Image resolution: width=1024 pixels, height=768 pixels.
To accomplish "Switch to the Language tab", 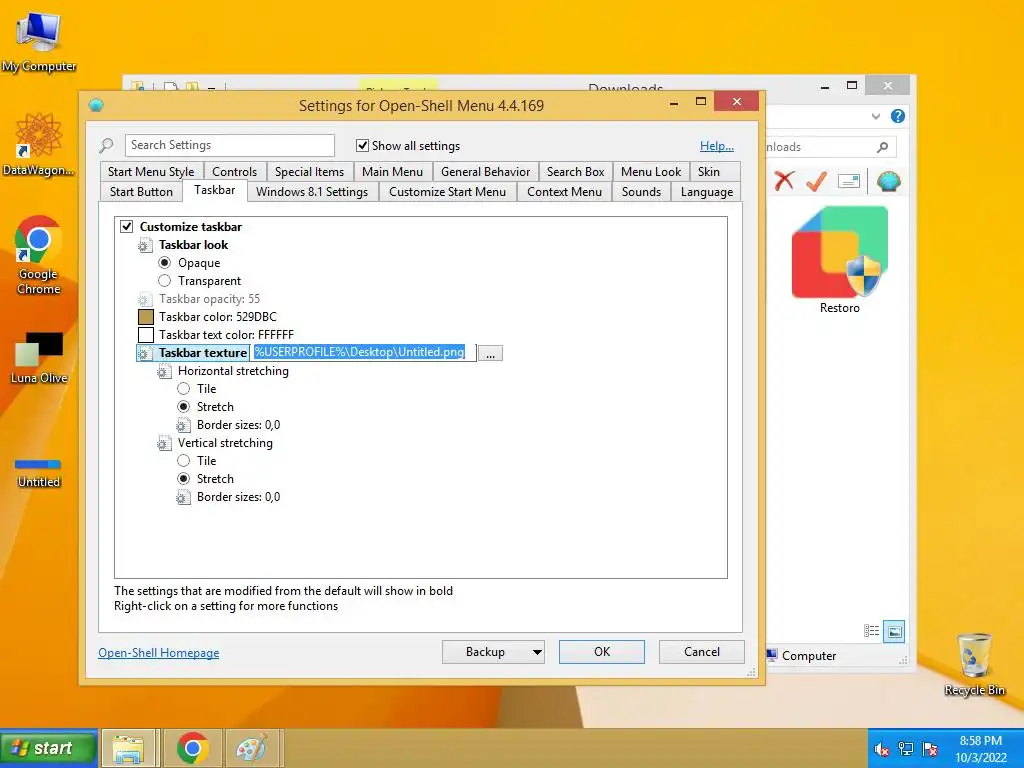I will pyautogui.click(x=707, y=192).
